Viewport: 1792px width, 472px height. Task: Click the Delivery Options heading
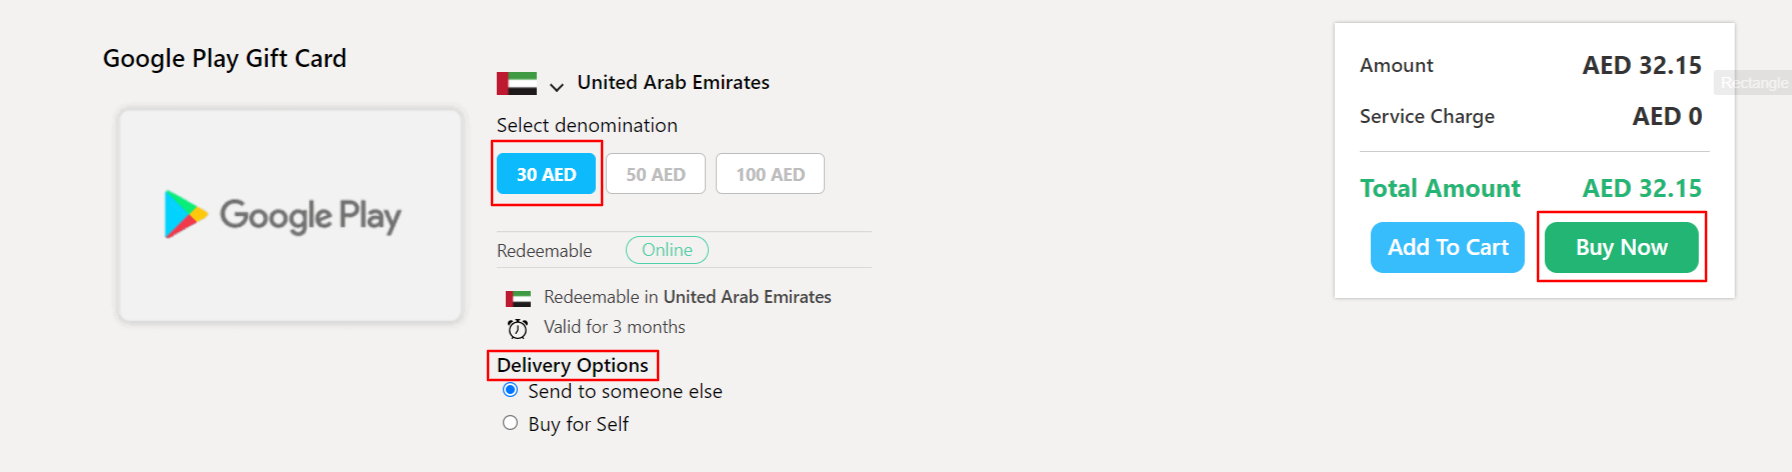click(x=573, y=365)
